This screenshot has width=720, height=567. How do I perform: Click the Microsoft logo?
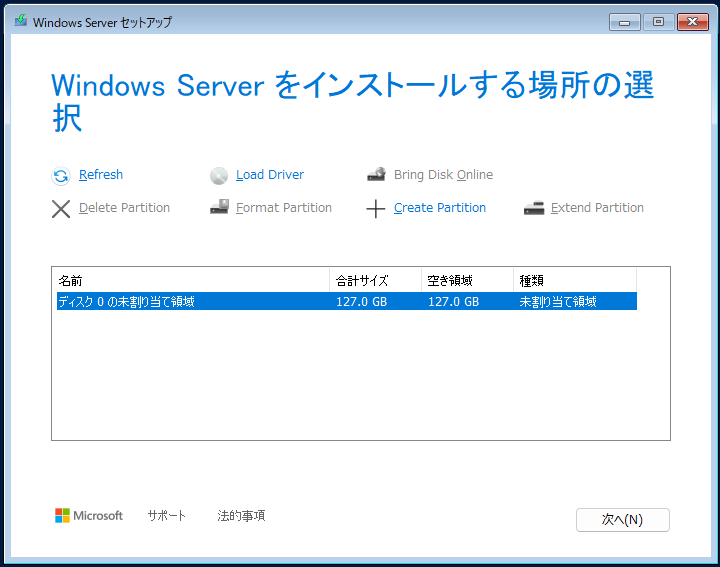pos(89,516)
